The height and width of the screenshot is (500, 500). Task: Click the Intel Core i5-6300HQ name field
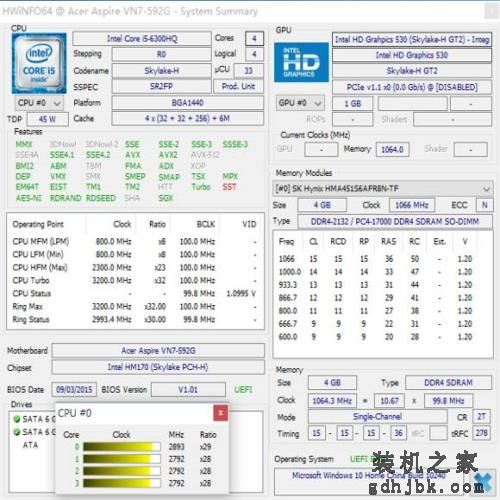pyautogui.click(x=142, y=39)
